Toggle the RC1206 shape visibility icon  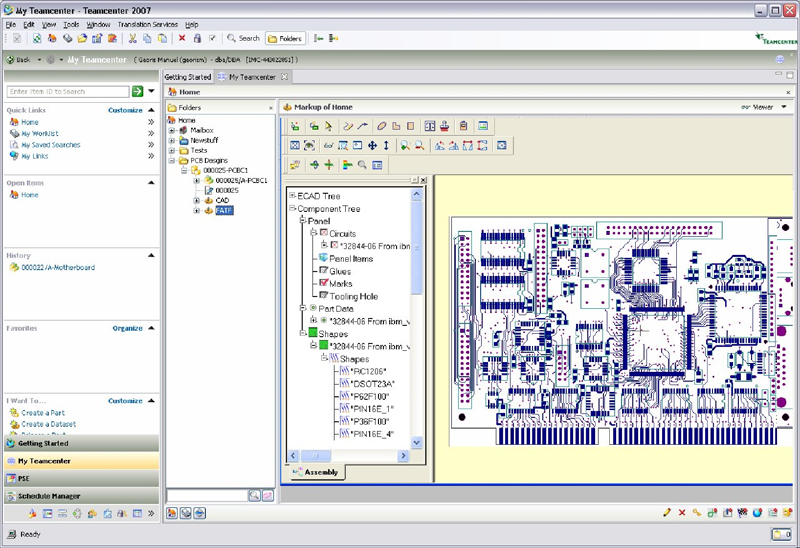345,371
